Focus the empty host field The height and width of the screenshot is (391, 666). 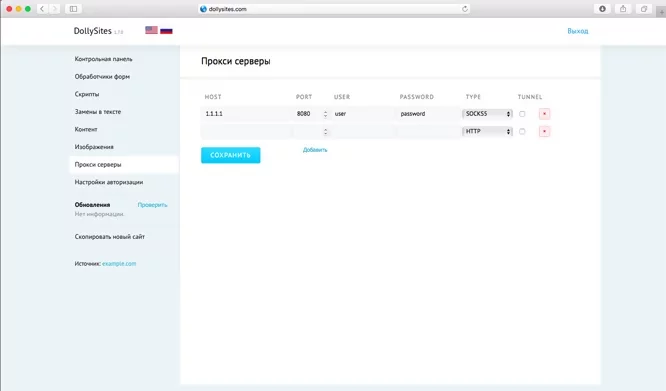pyautogui.click(x=246, y=132)
